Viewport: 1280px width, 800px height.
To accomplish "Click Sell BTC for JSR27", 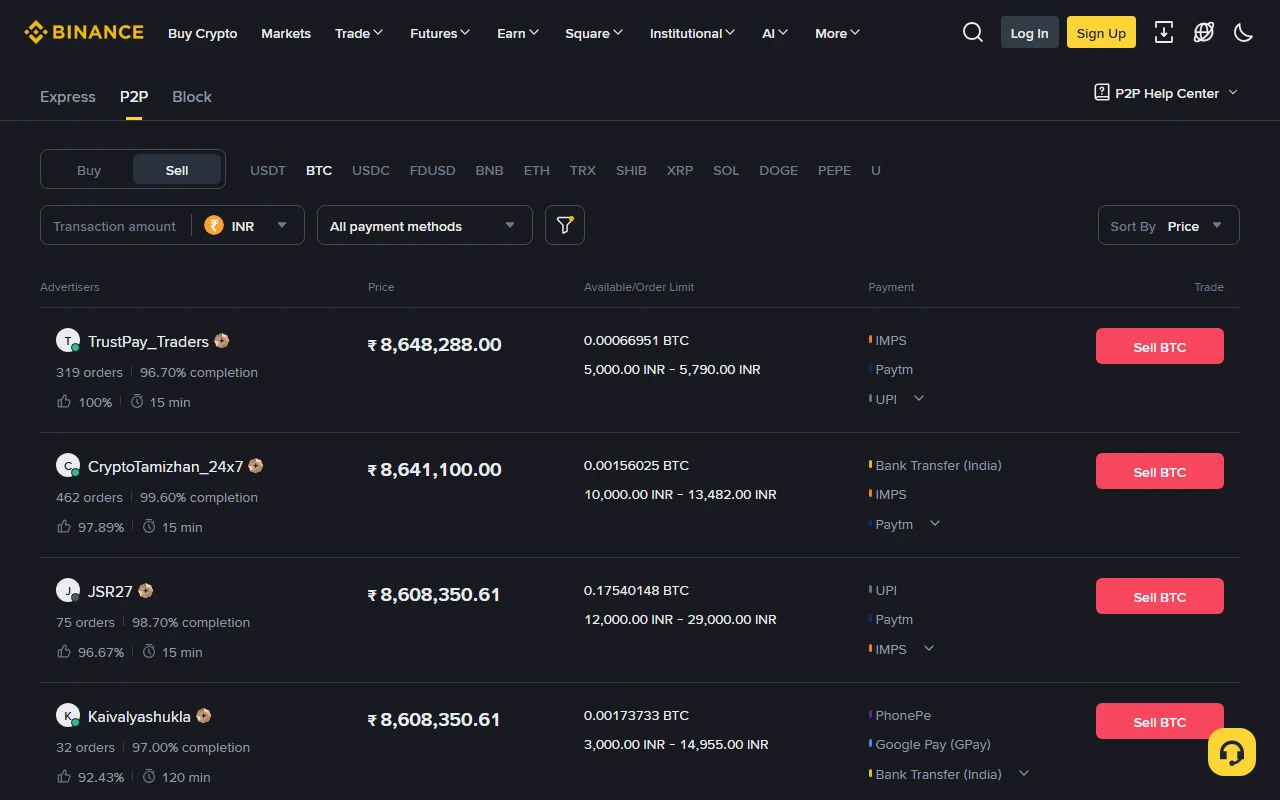I will [x=1160, y=596].
